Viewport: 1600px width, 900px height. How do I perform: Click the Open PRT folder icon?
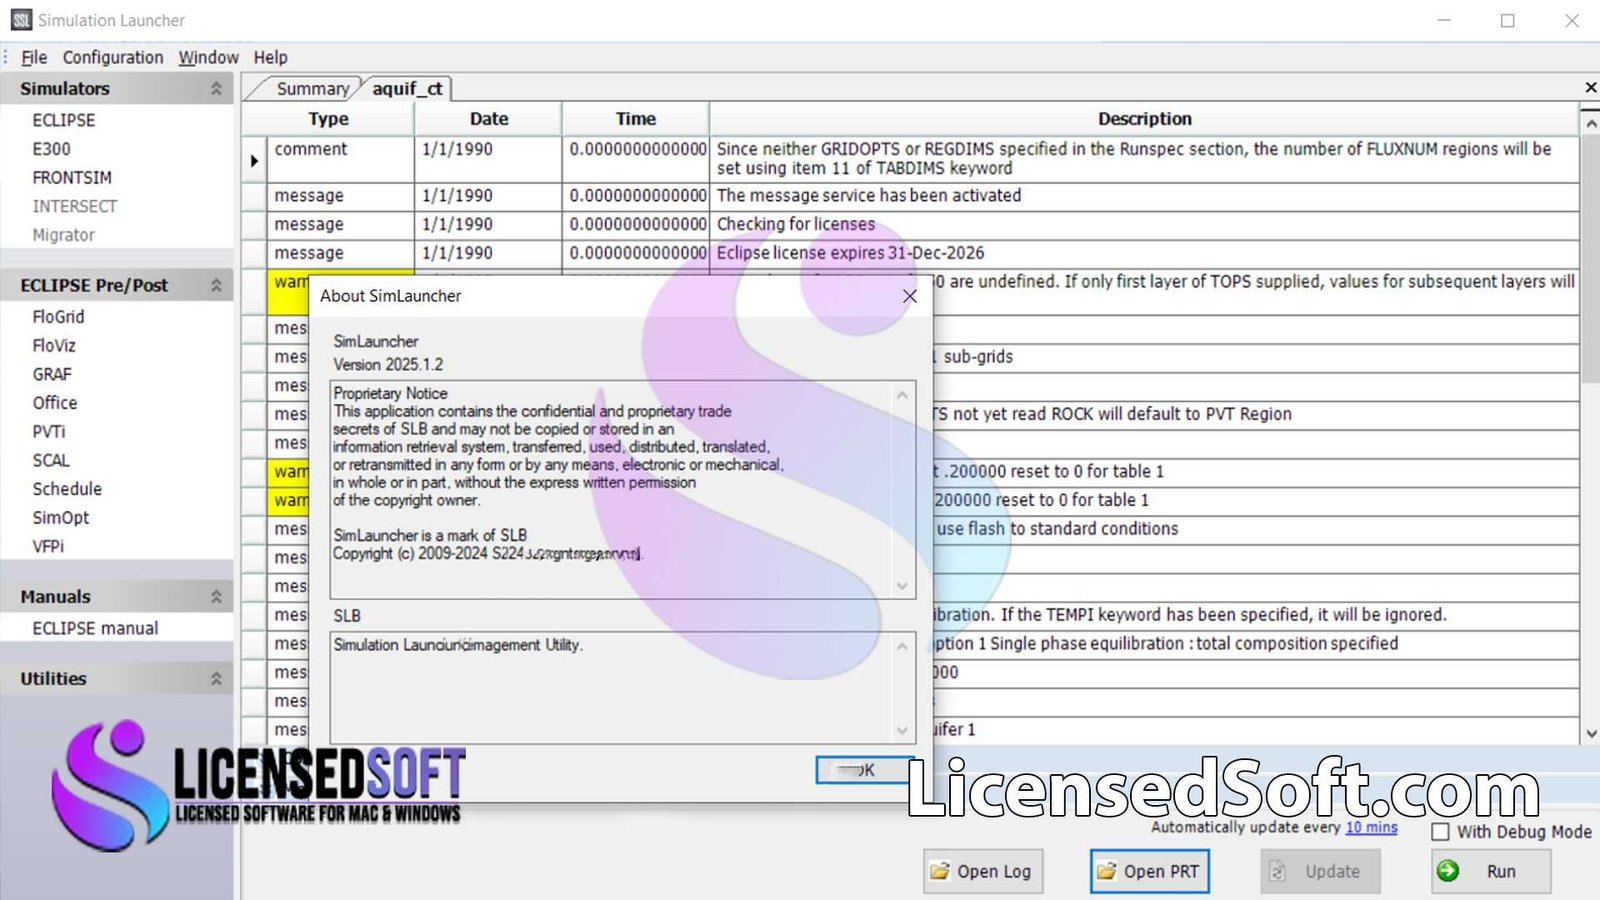coord(1107,871)
